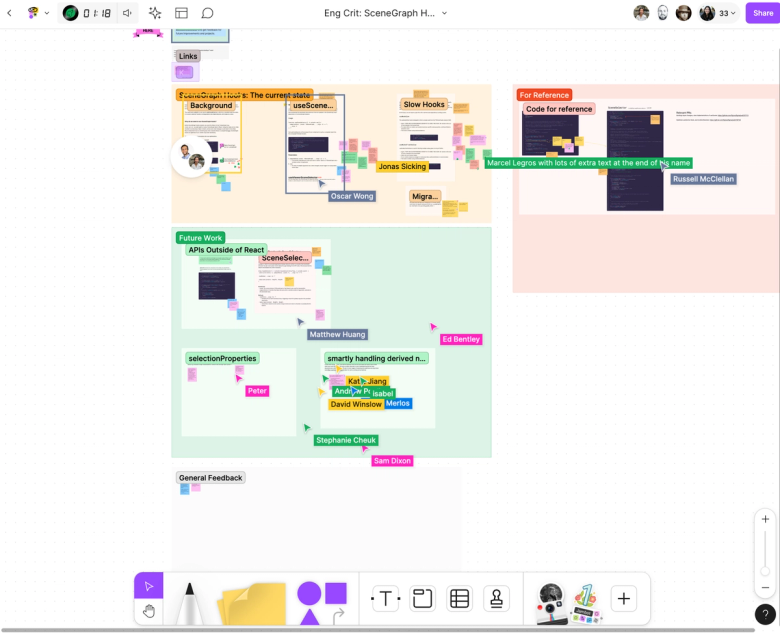
Task: Select the useScene... section label
Action: click(x=313, y=106)
